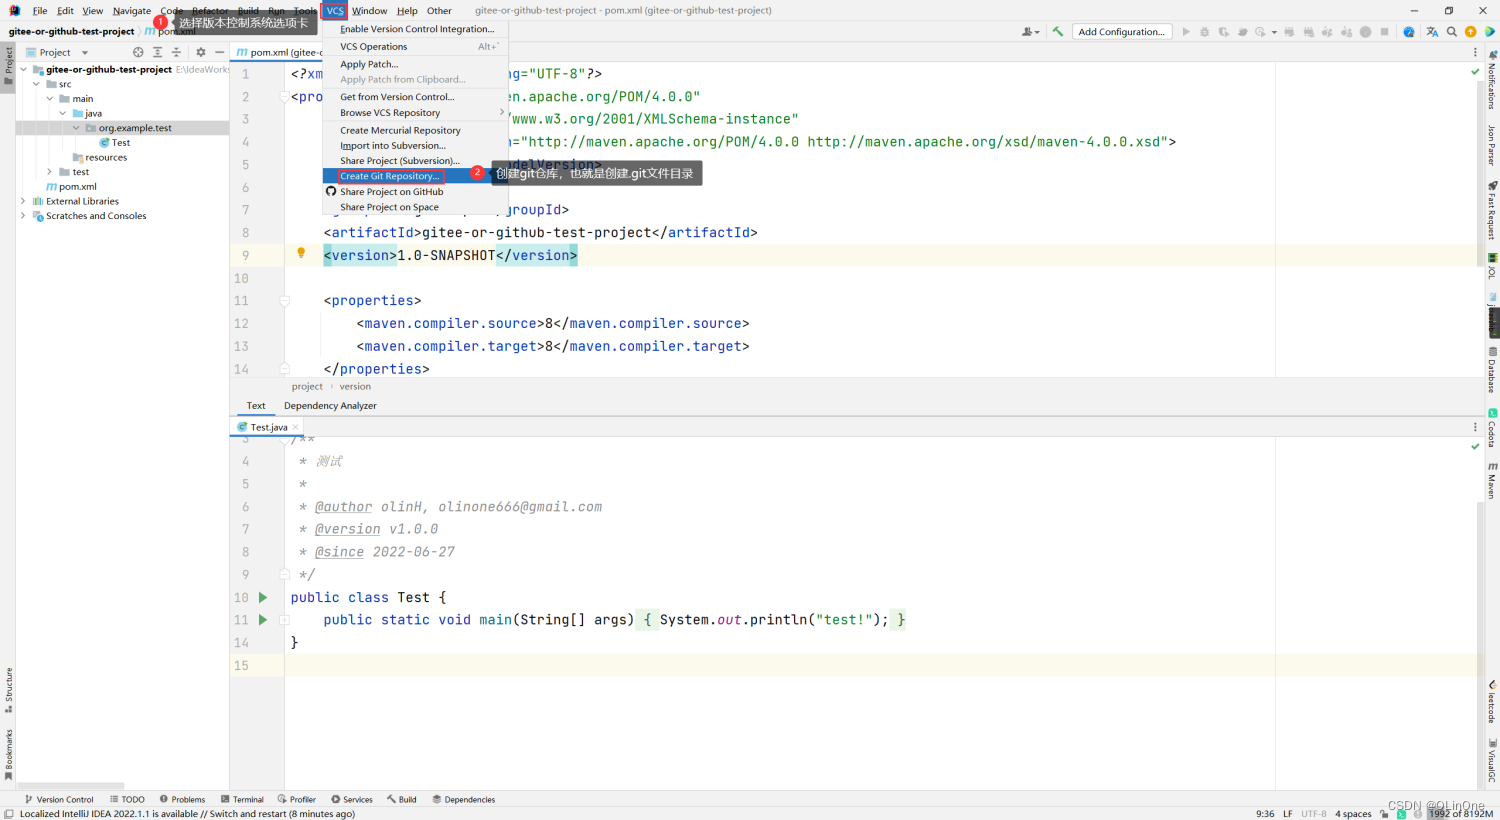Open the translation plugin icon in toolbar

(1432, 32)
